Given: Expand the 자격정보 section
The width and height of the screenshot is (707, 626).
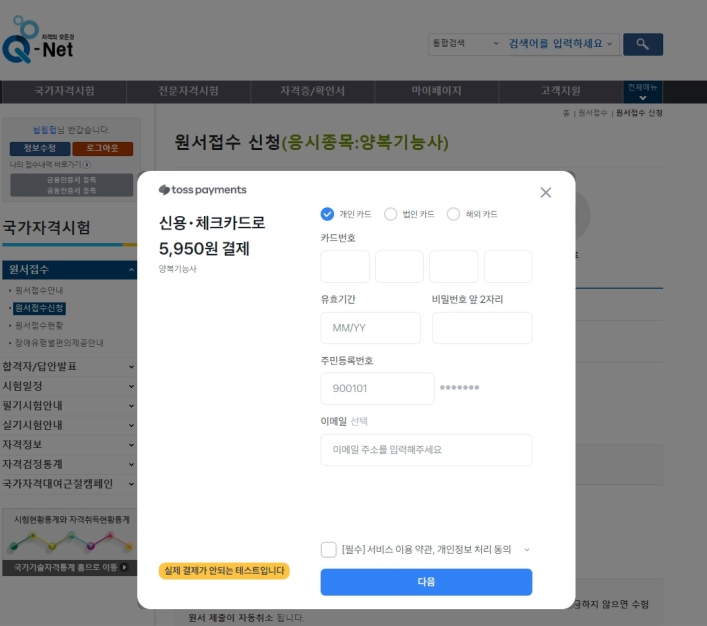Looking at the screenshot, I should (69, 445).
